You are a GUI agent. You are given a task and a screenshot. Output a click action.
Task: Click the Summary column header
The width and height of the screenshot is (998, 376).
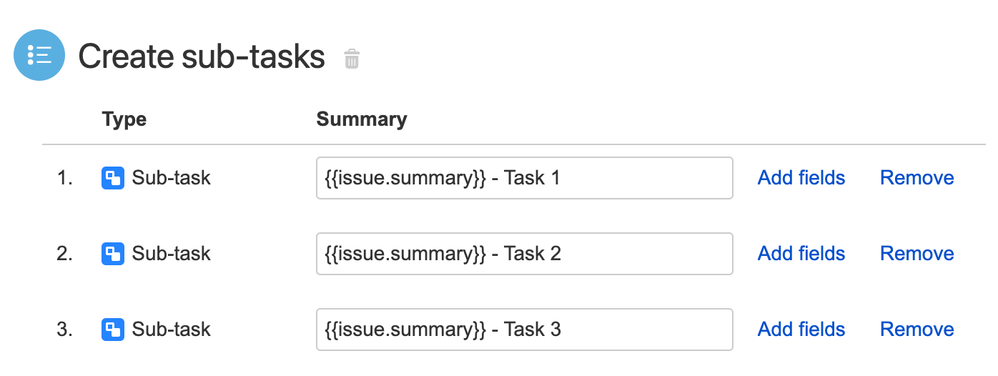pos(362,120)
